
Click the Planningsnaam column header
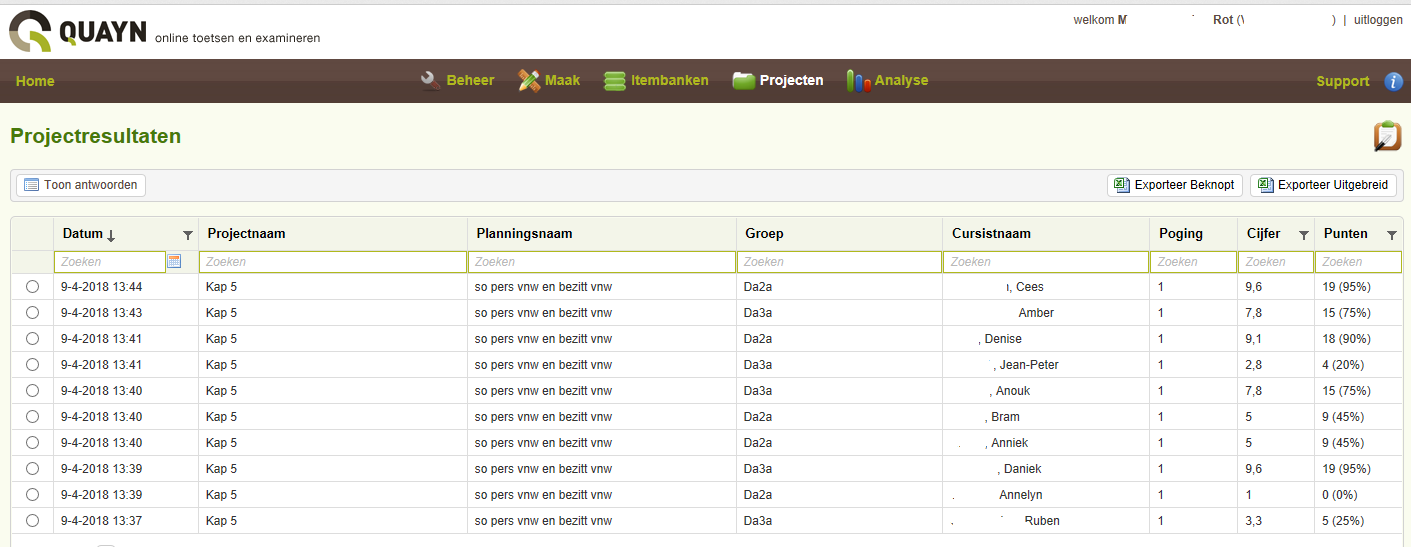click(524, 234)
